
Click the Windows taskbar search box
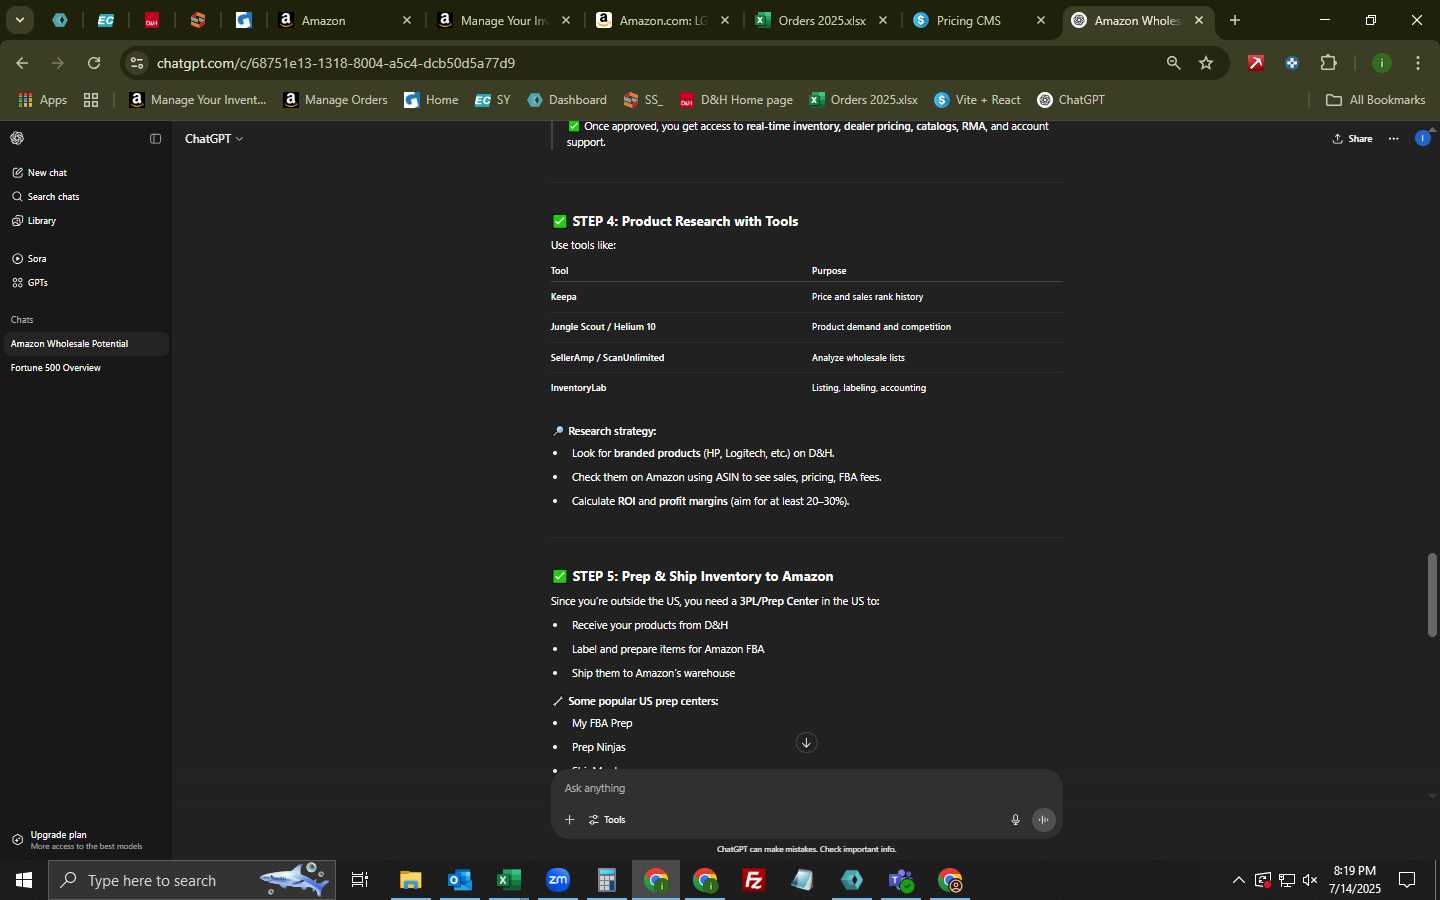pyautogui.click(x=192, y=880)
